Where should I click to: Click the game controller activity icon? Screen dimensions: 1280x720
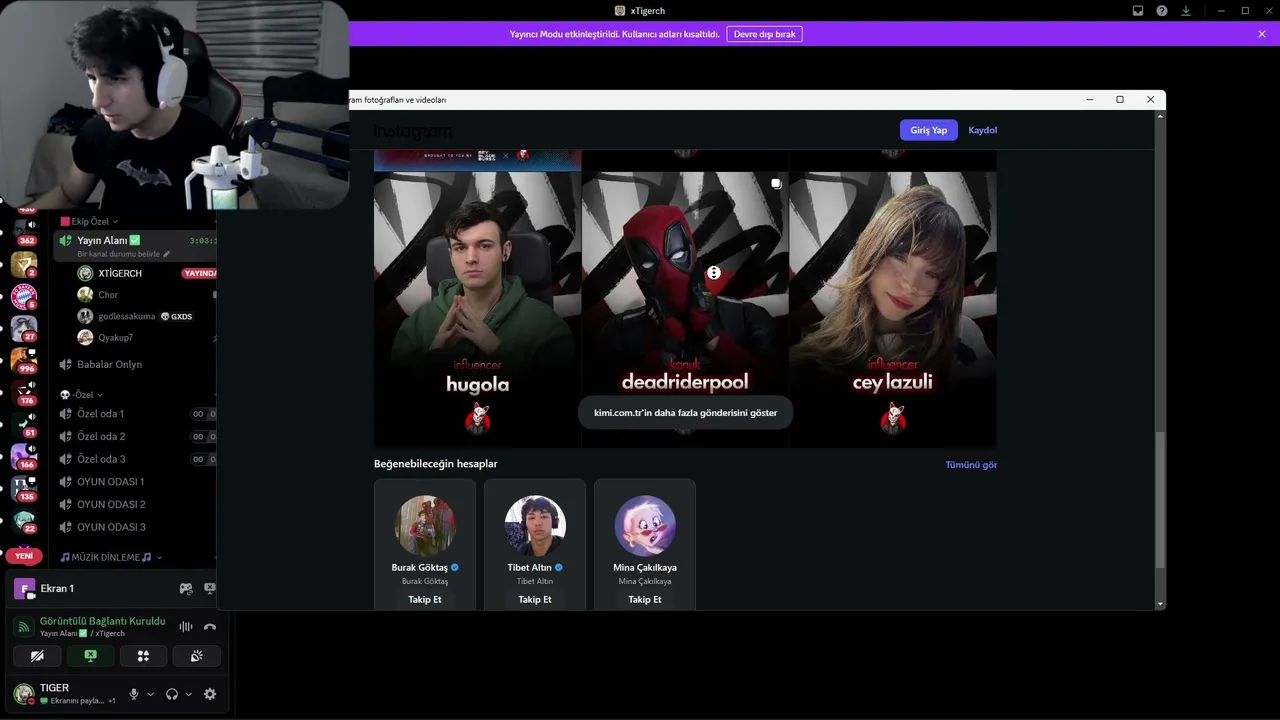(x=186, y=589)
